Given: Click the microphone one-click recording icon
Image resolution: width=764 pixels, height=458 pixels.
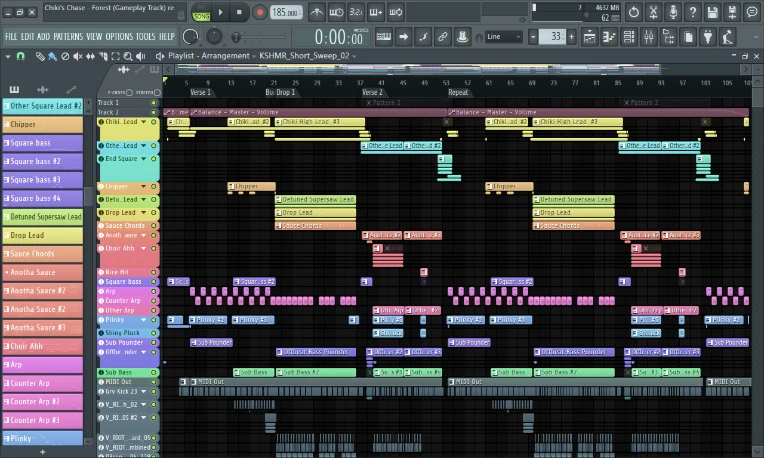Looking at the screenshot, I should tap(673, 12).
